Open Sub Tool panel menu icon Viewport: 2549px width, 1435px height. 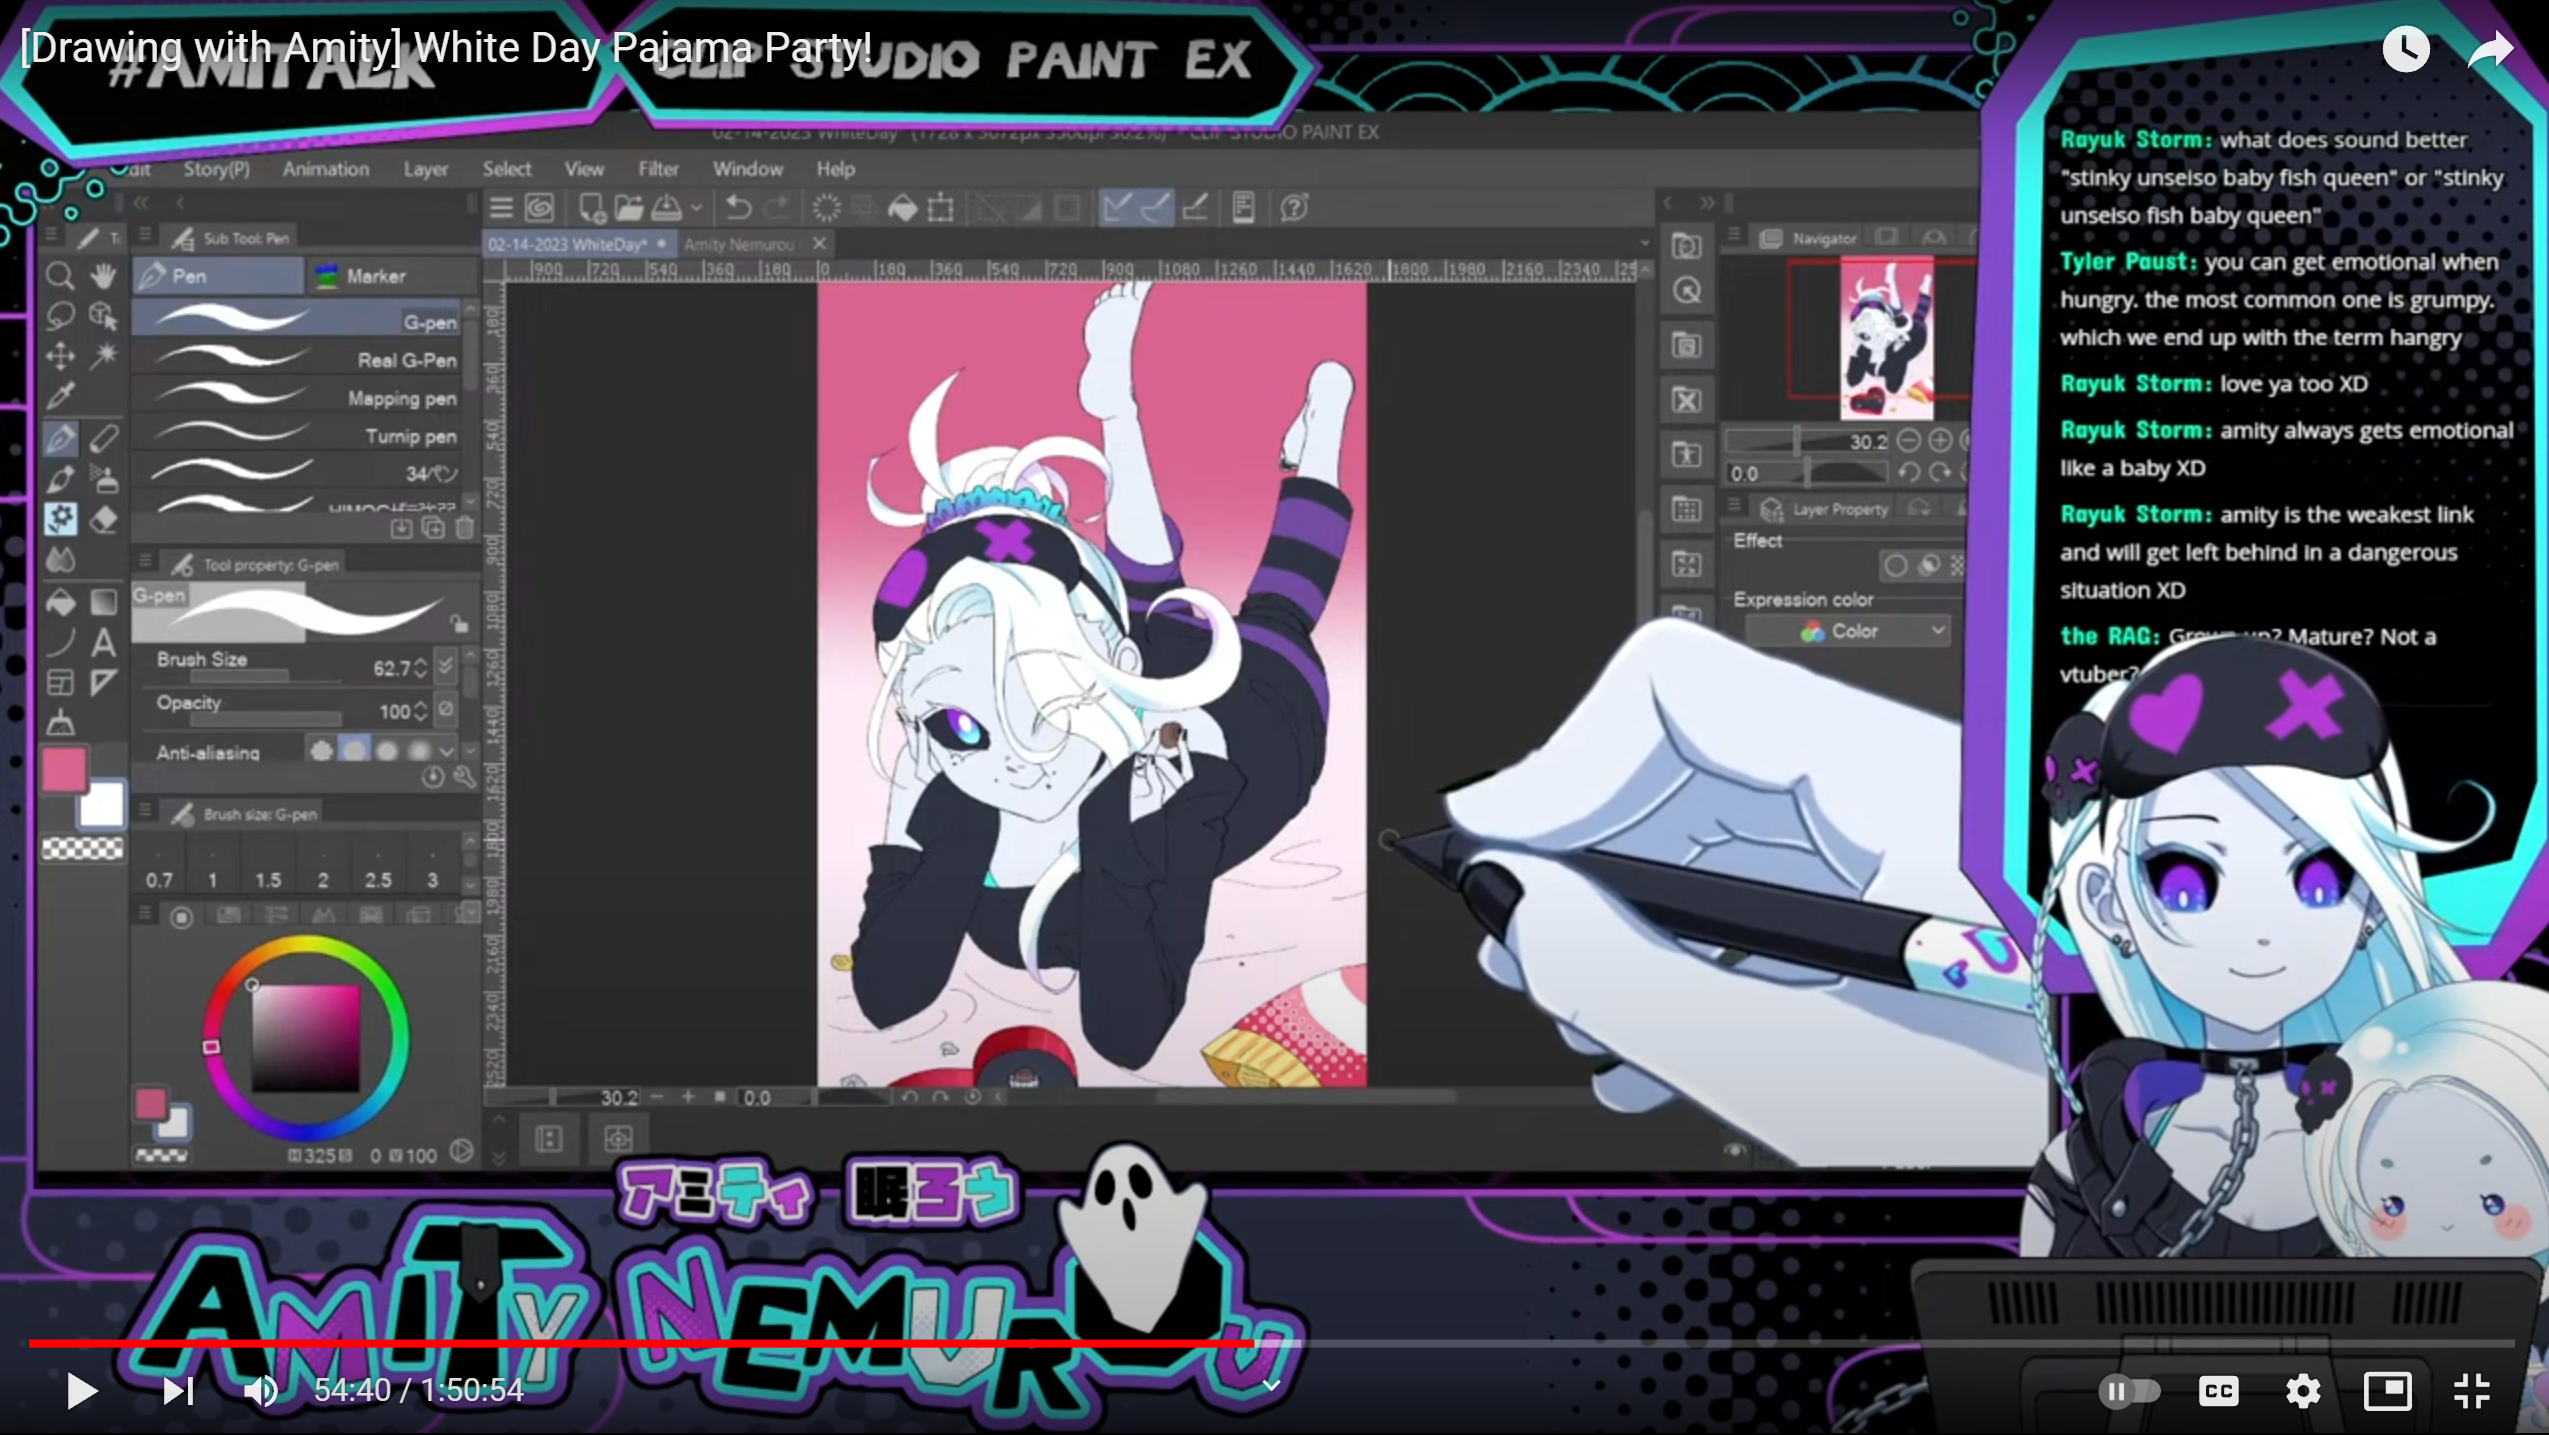point(145,236)
